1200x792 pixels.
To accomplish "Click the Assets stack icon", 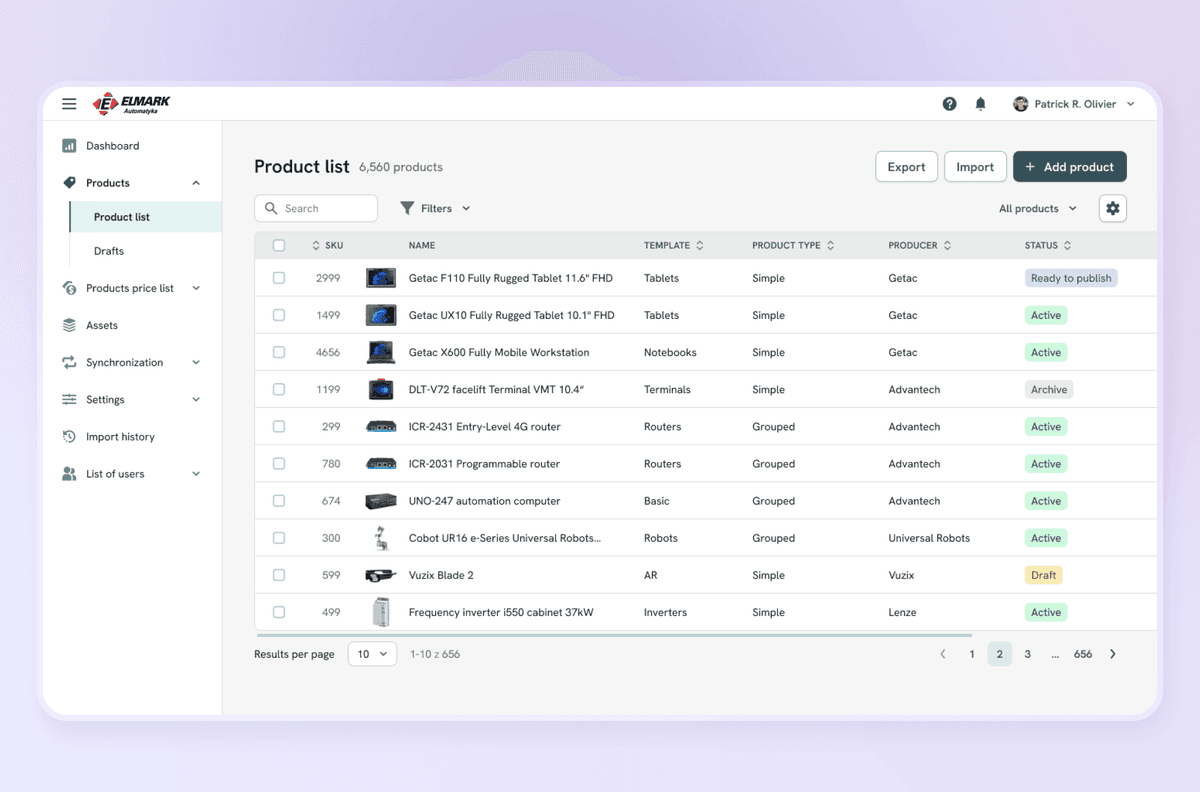I will 69,325.
